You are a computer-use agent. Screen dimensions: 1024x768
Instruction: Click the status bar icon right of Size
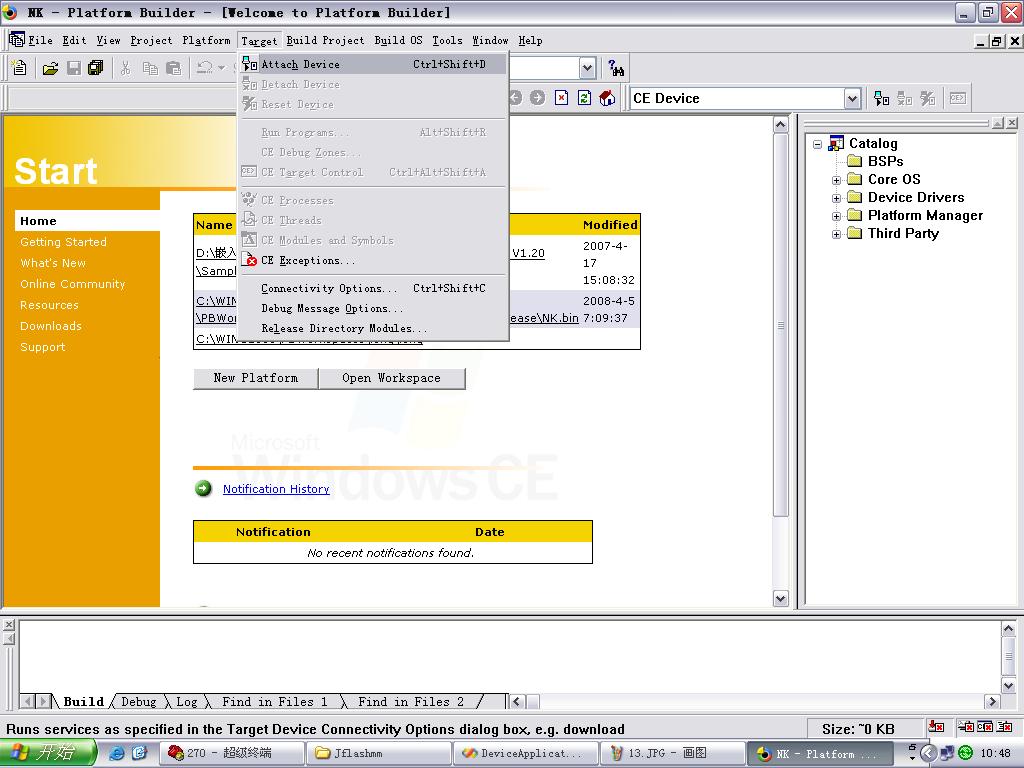pos(936,726)
